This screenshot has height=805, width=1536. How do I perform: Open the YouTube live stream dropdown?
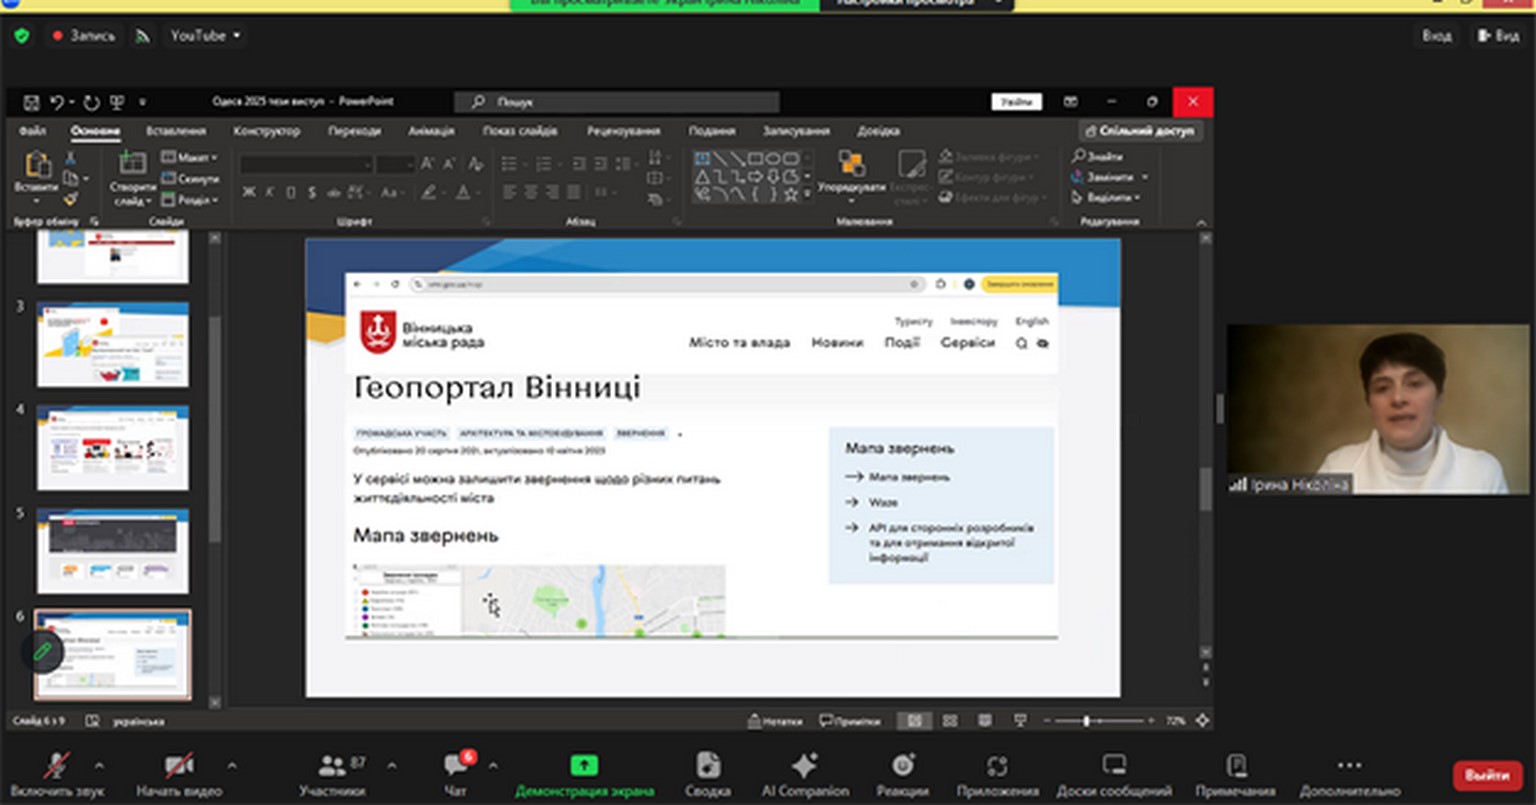pos(205,36)
